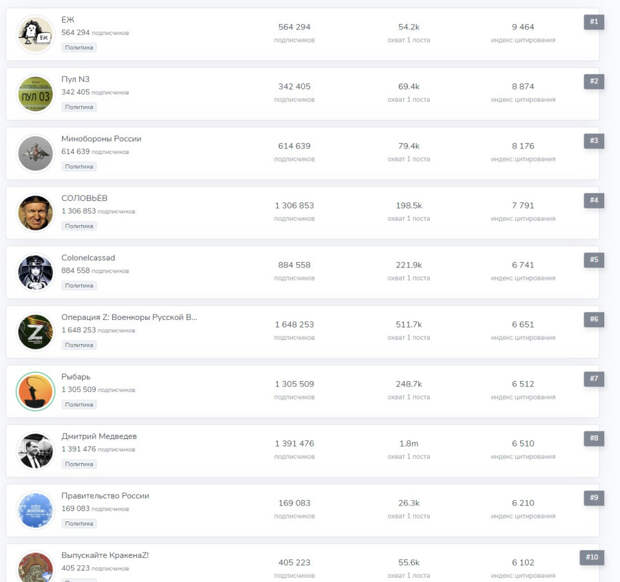Viewport: 620px width, 582px height.
Task: Select the Минобороны России channel avatar
Action: [x=35, y=153]
